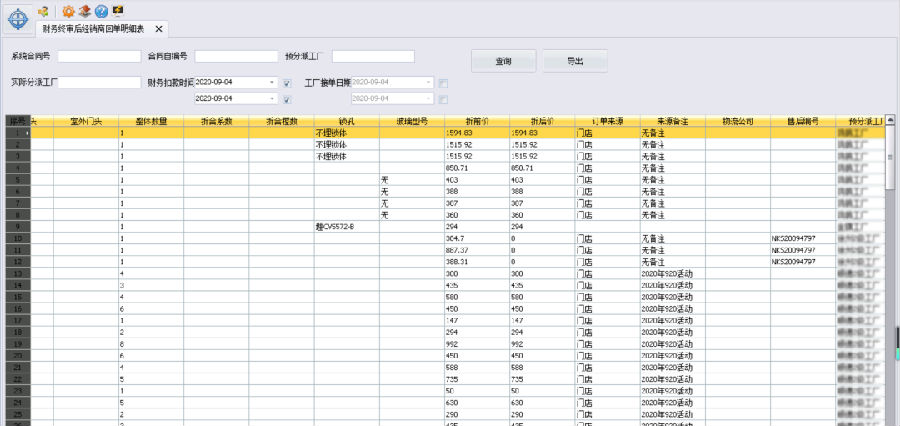The height and width of the screenshot is (426, 900).
Task: Select the 整CV5572-8 cell in 锁孔 column
Action: click(346, 226)
